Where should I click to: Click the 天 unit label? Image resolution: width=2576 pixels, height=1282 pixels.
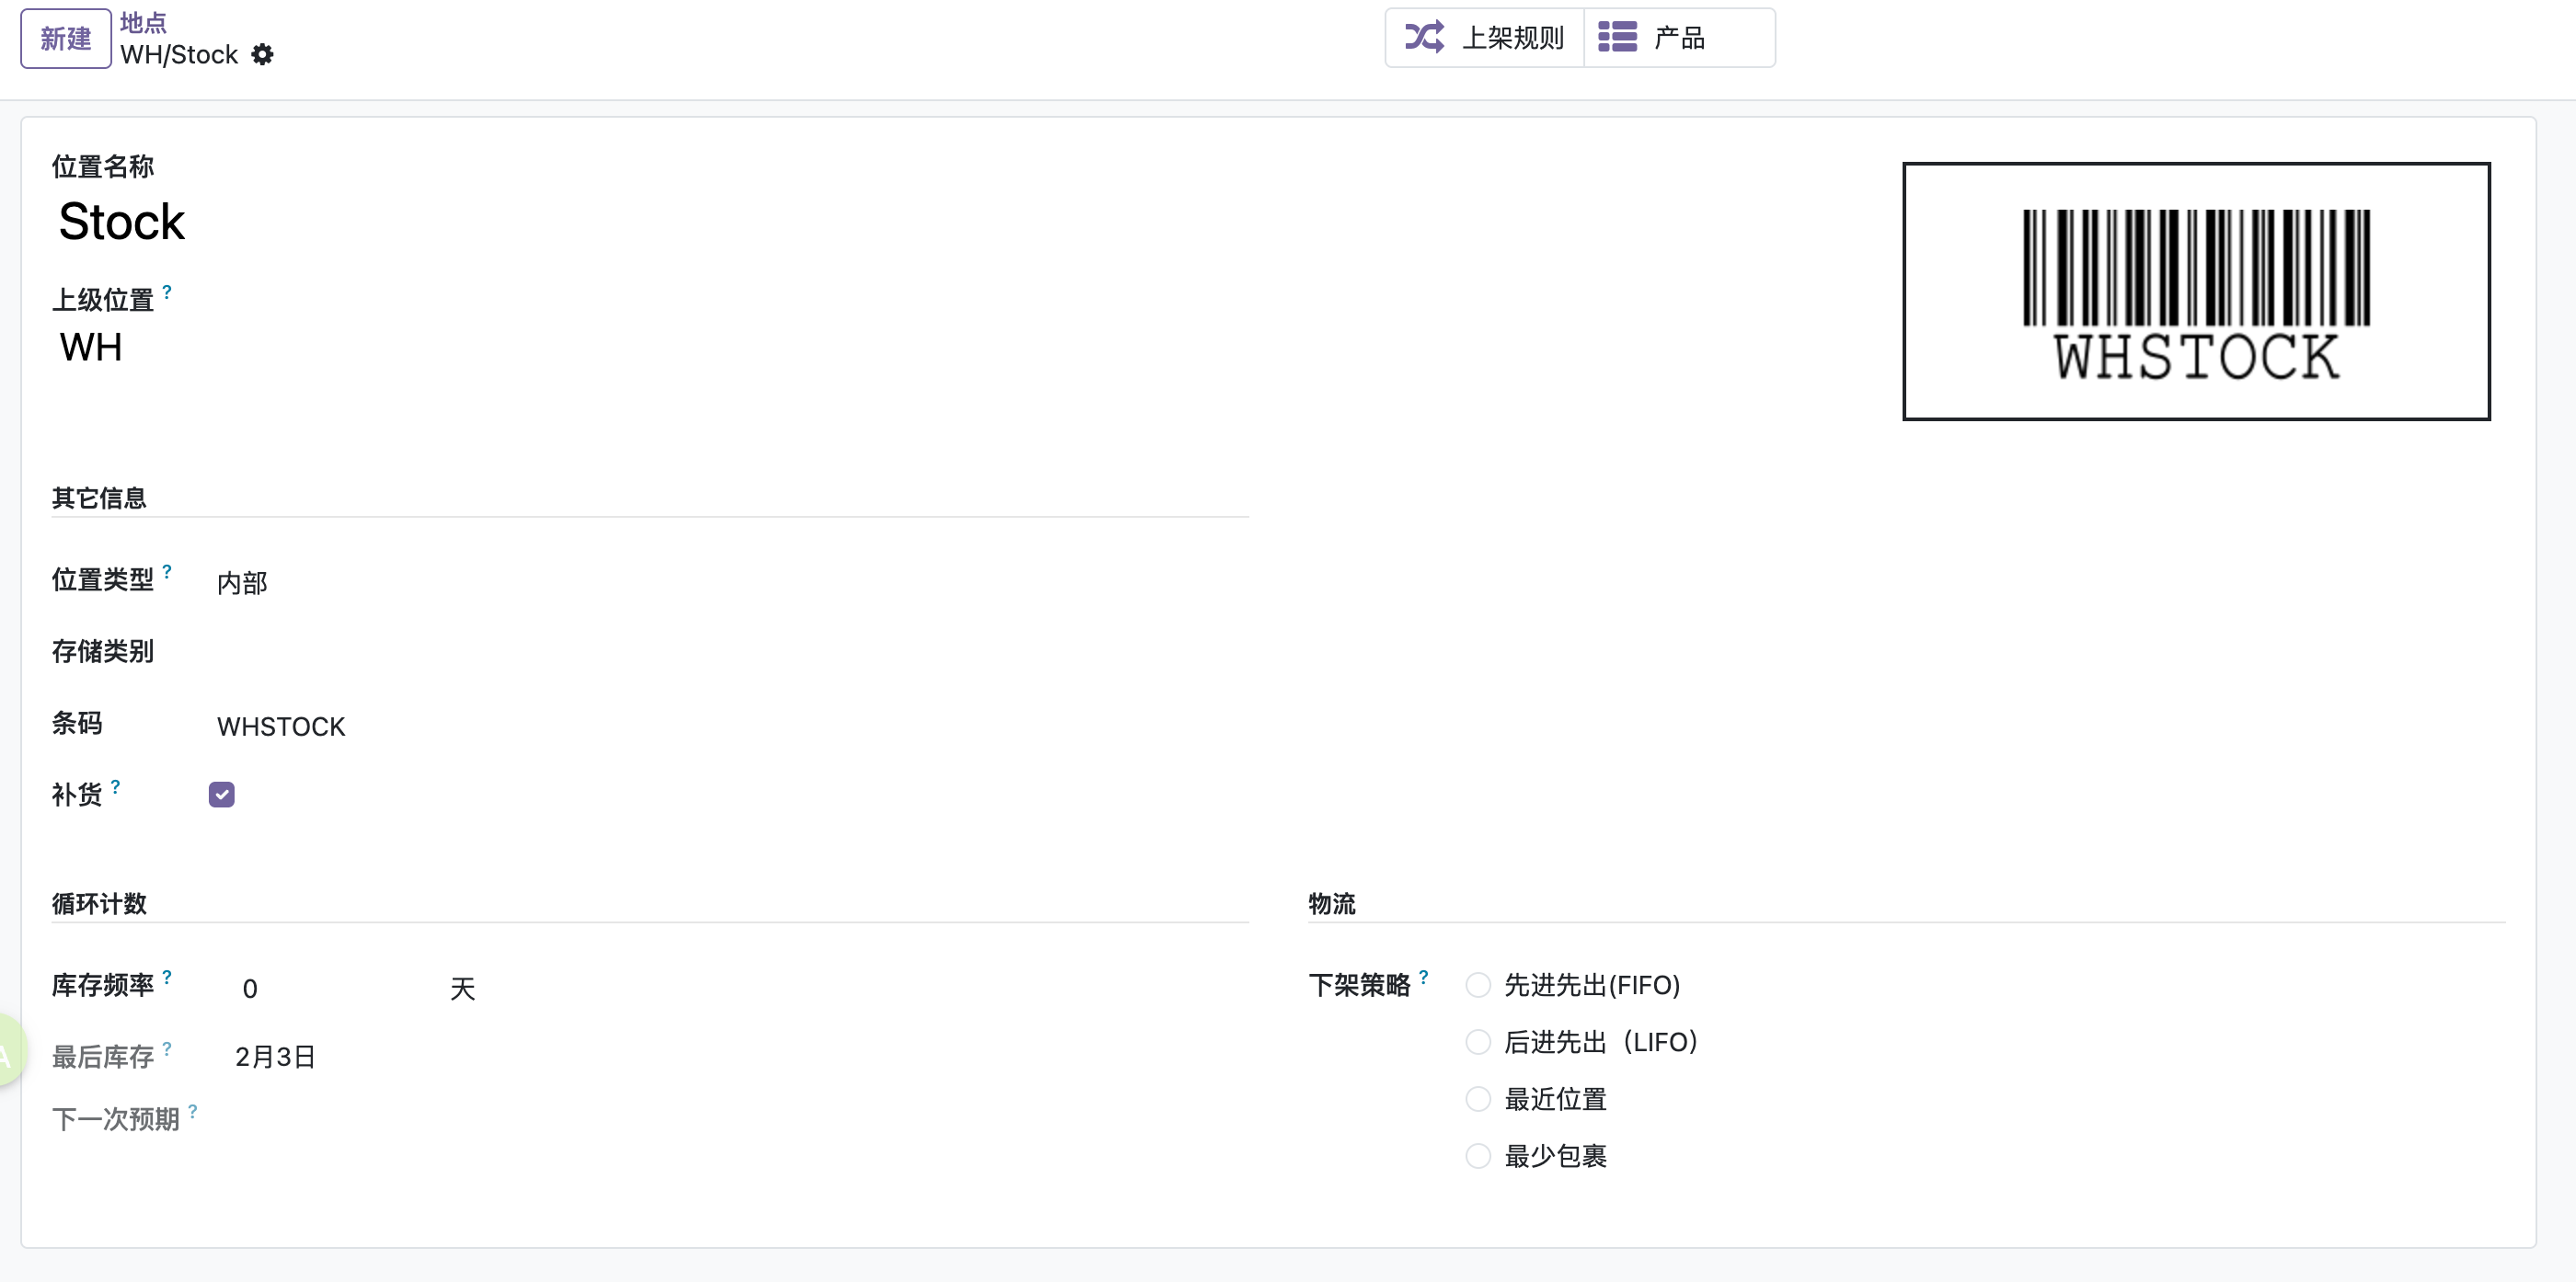coord(462,989)
